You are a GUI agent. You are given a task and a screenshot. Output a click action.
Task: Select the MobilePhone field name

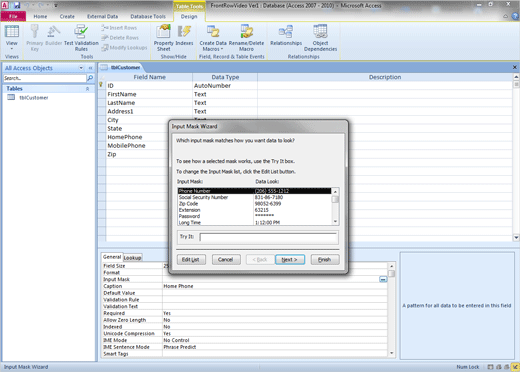126,146
